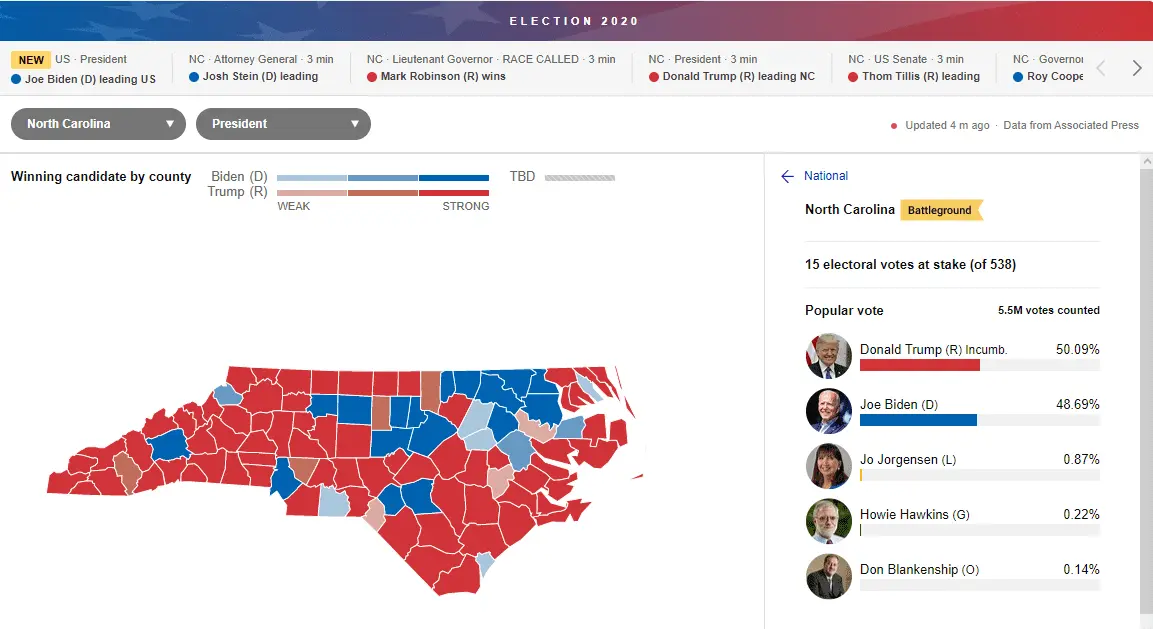Open the NC US Senate race card
The image size is (1153, 629).
(x=913, y=68)
